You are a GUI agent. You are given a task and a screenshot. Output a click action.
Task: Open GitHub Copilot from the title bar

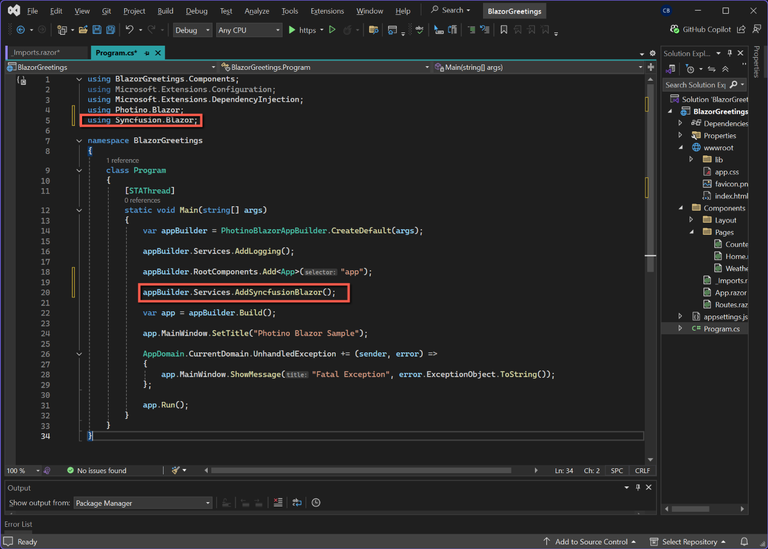700,30
